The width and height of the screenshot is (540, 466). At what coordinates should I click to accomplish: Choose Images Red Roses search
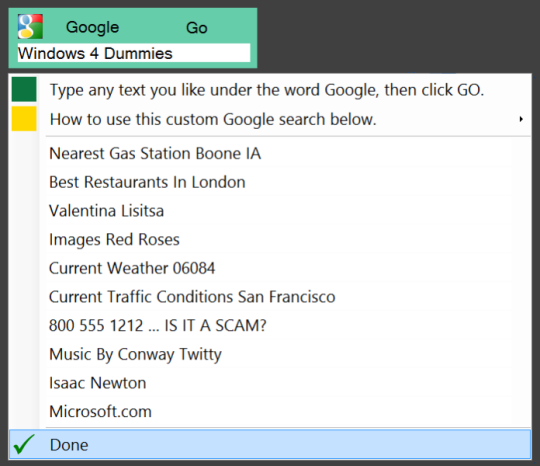click(x=270, y=239)
